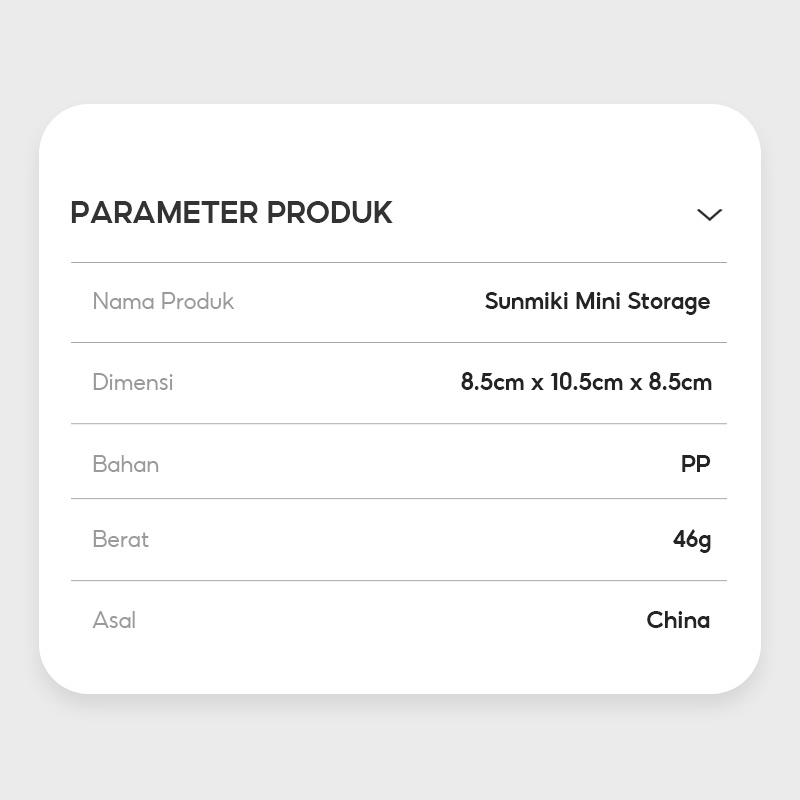Screen dimensions: 800x800
Task: Select the Asal label
Action: (114, 620)
